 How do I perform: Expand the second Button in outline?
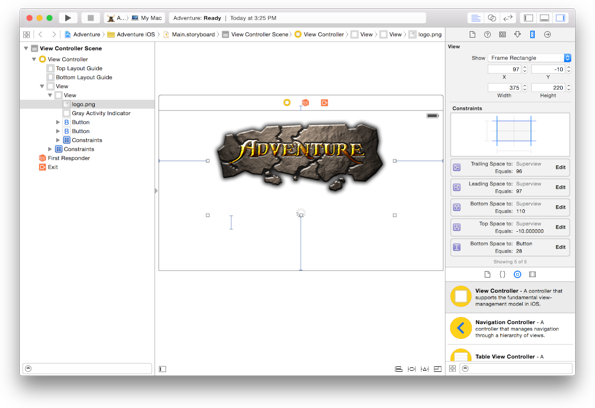[x=58, y=131]
